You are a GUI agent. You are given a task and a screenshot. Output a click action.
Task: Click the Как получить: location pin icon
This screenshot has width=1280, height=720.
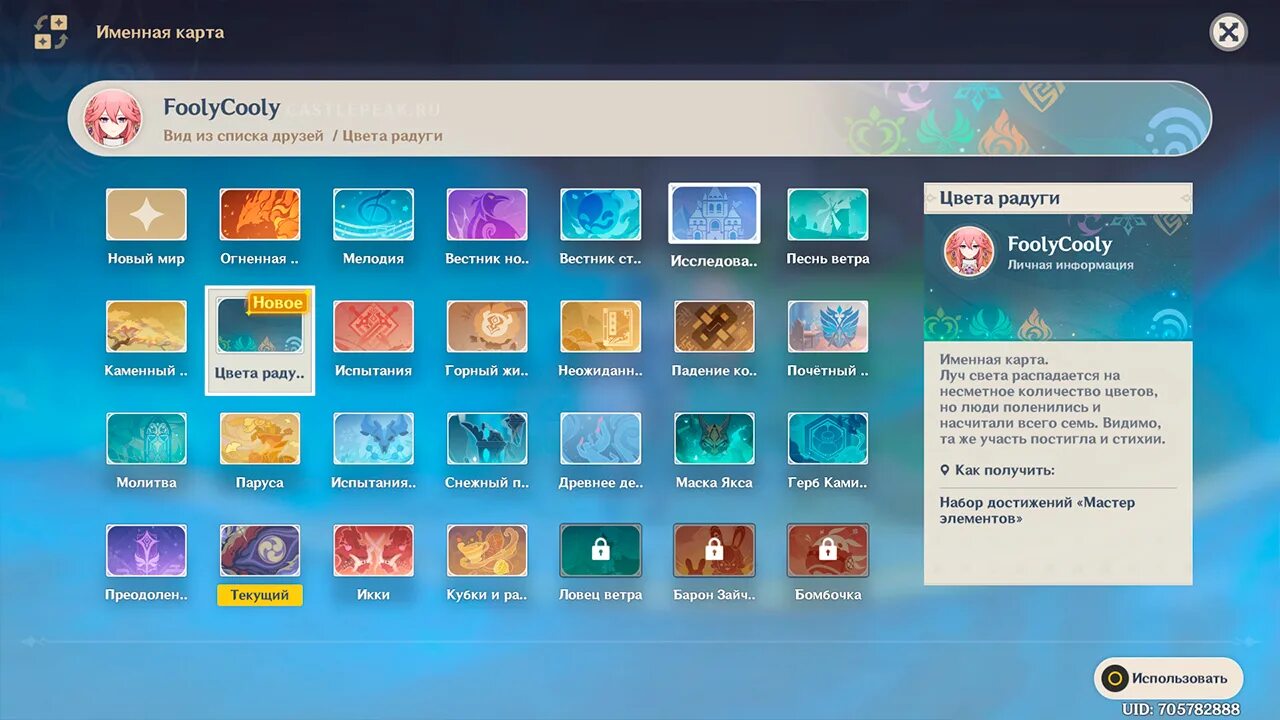click(945, 470)
